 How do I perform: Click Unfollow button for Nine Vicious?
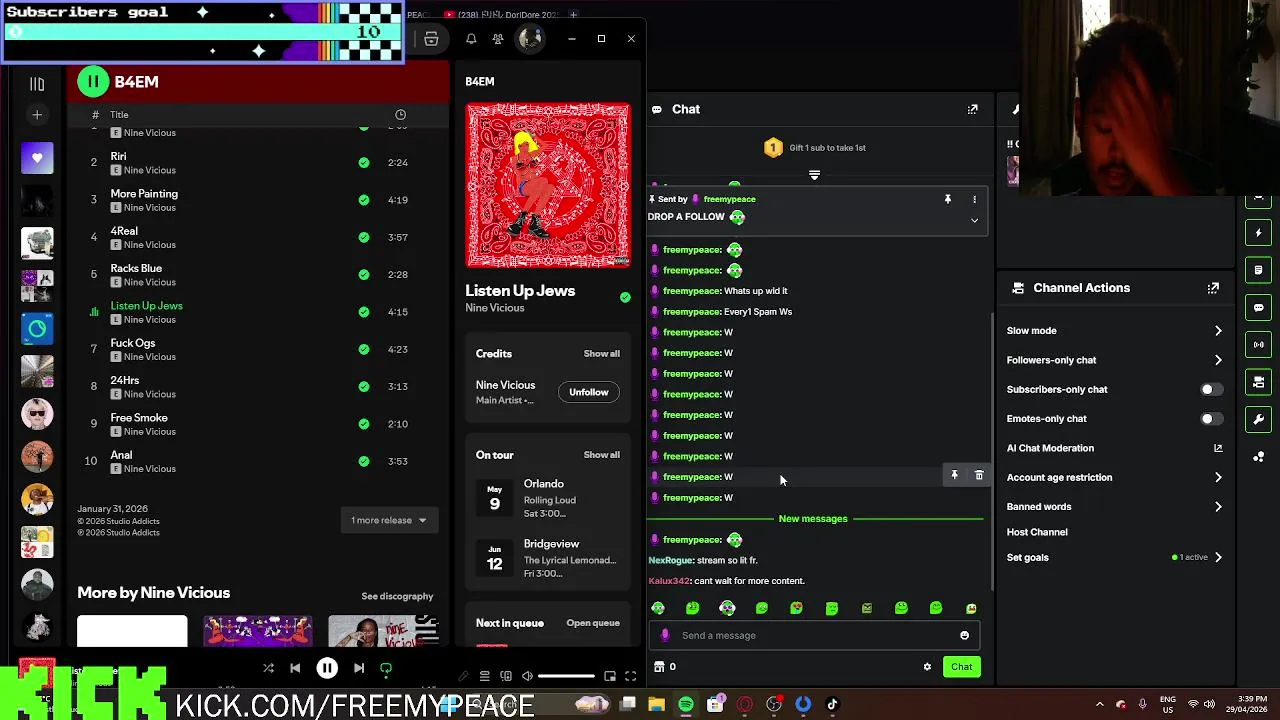589,392
